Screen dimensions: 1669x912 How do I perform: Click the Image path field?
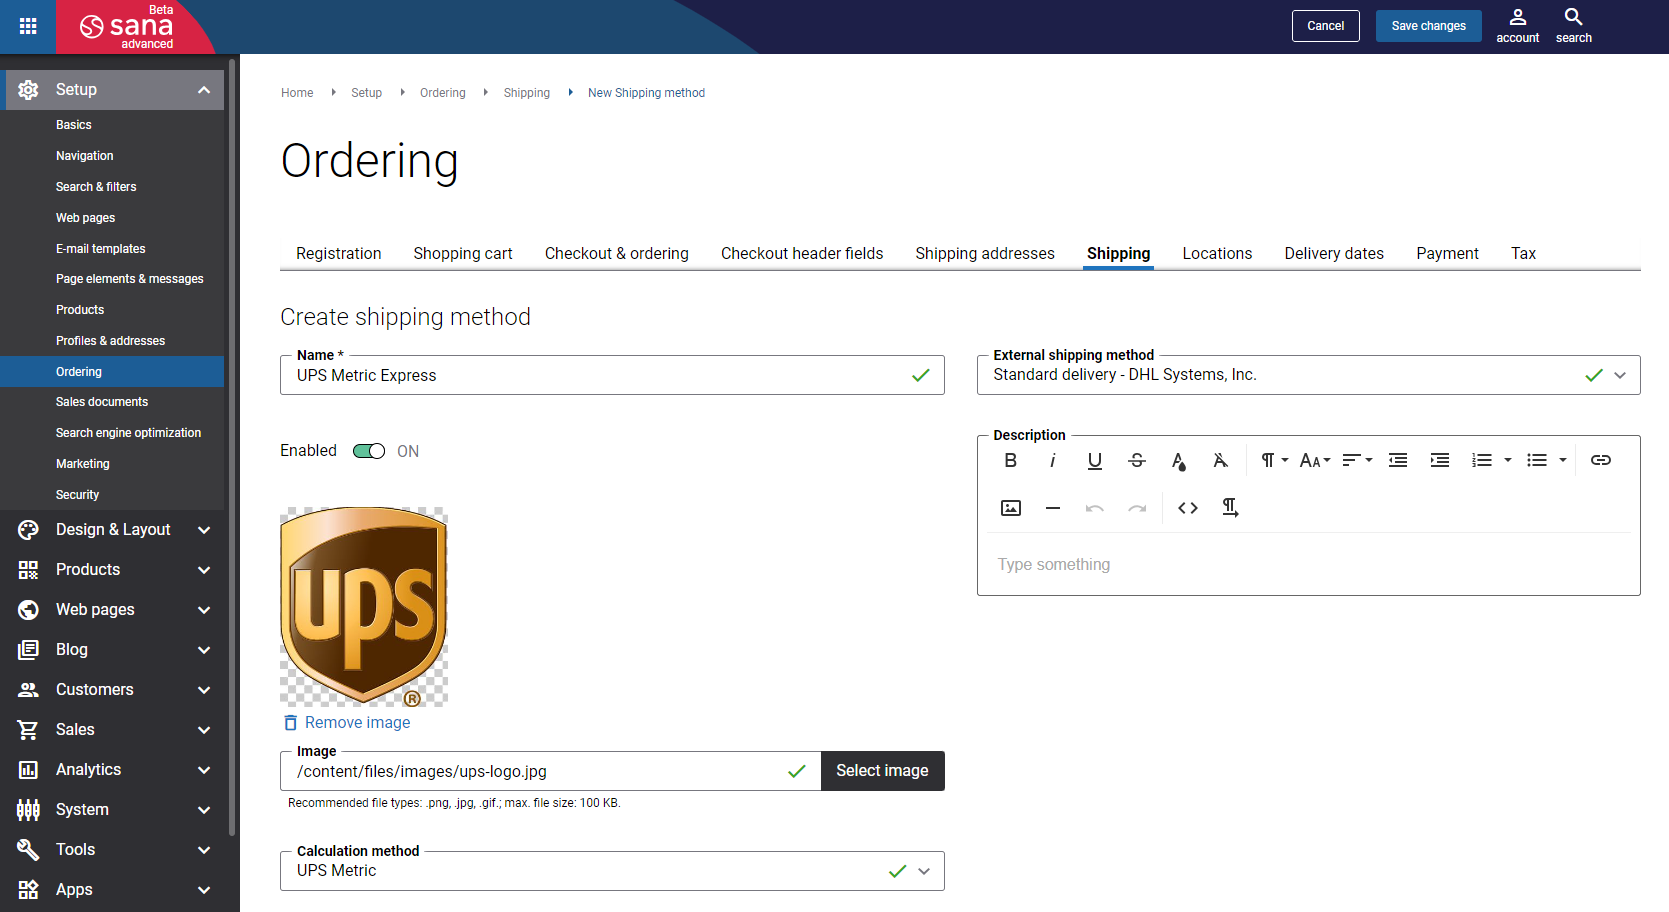coord(550,771)
